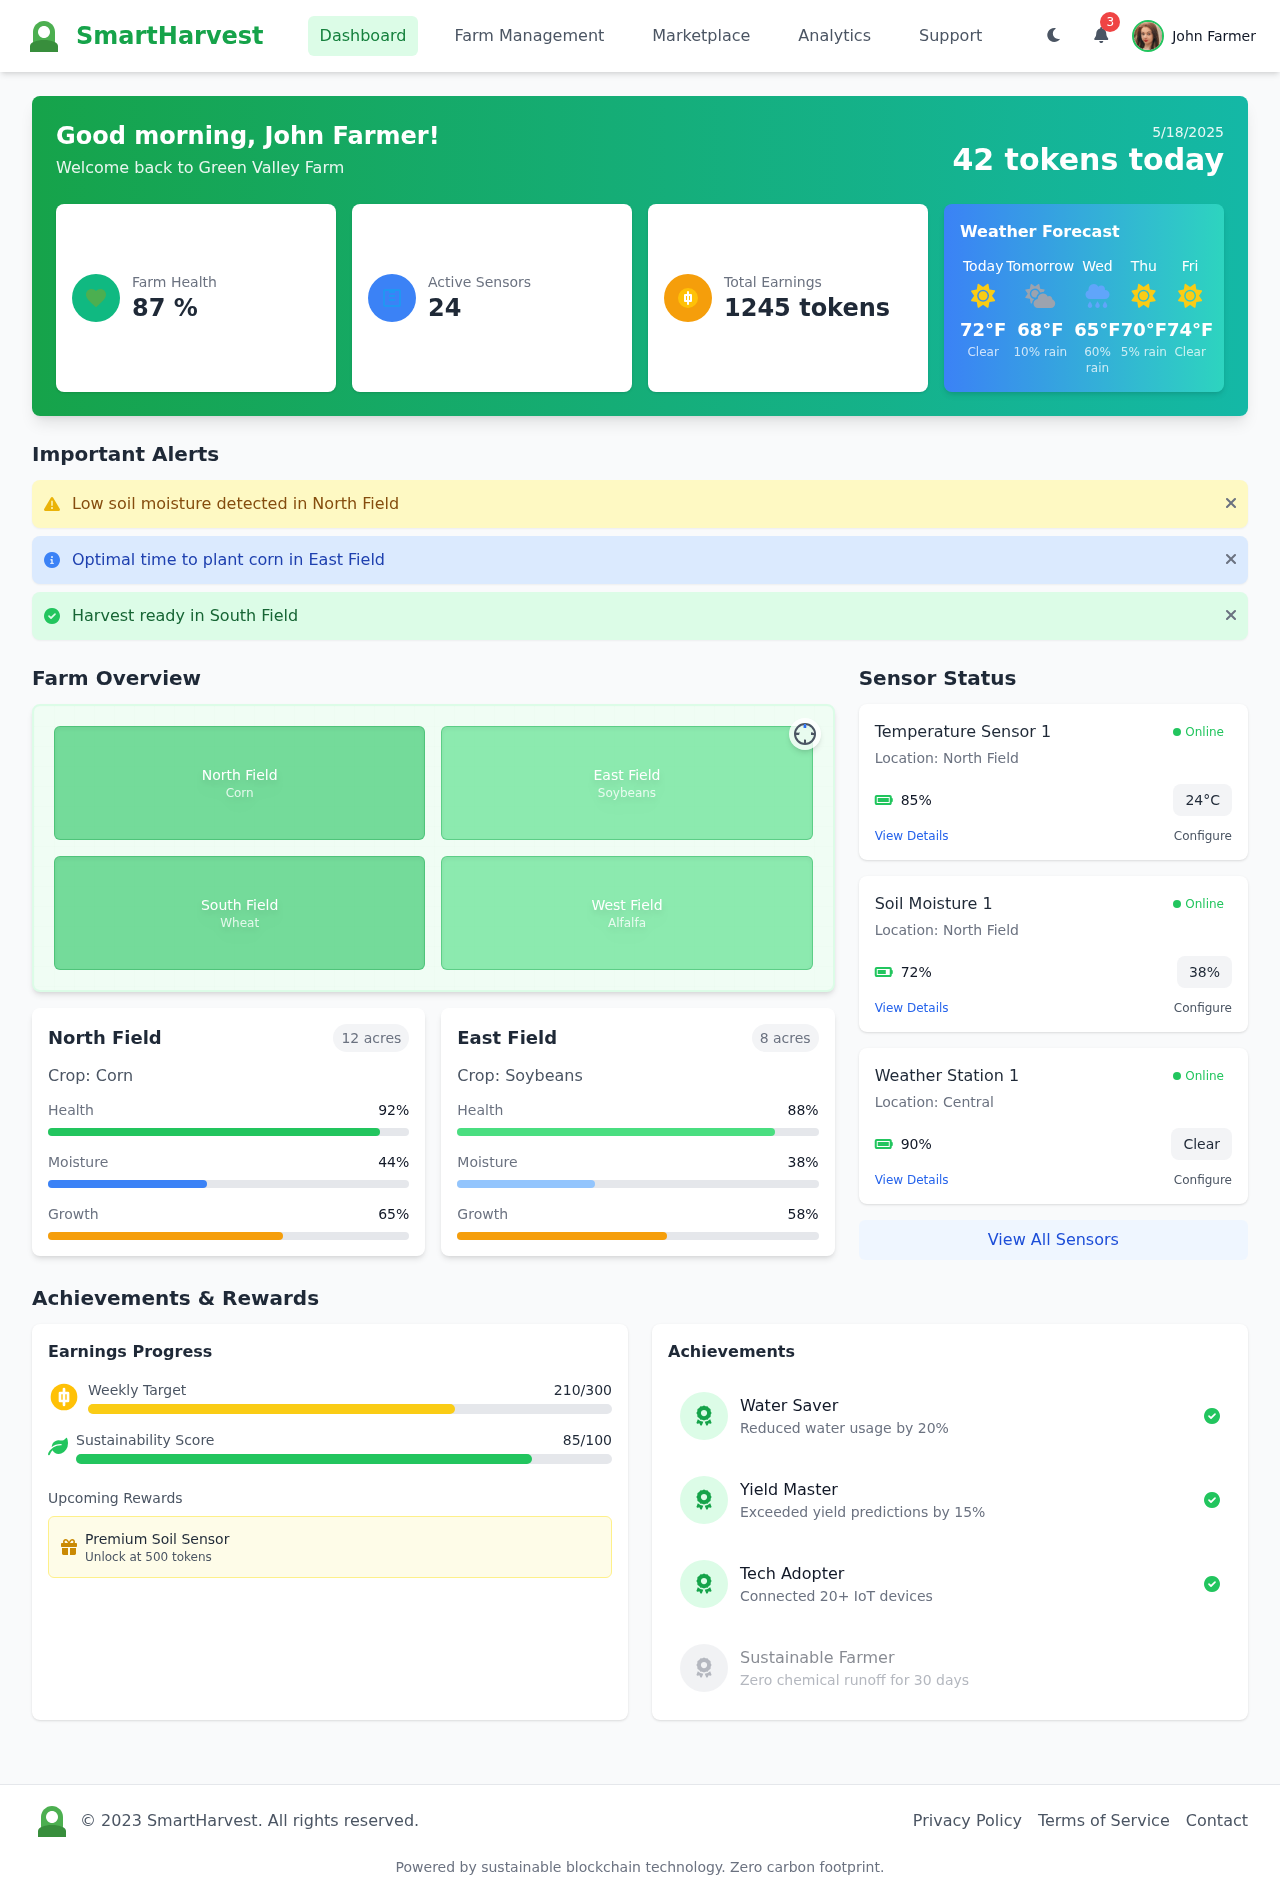Click View All Sensors button
Viewport: 1280px width, 1893px height.
(x=1053, y=1240)
